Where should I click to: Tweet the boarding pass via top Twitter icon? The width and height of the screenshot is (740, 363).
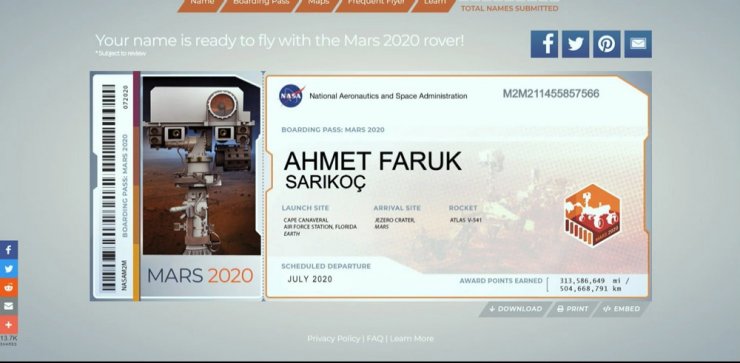(575, 44)
